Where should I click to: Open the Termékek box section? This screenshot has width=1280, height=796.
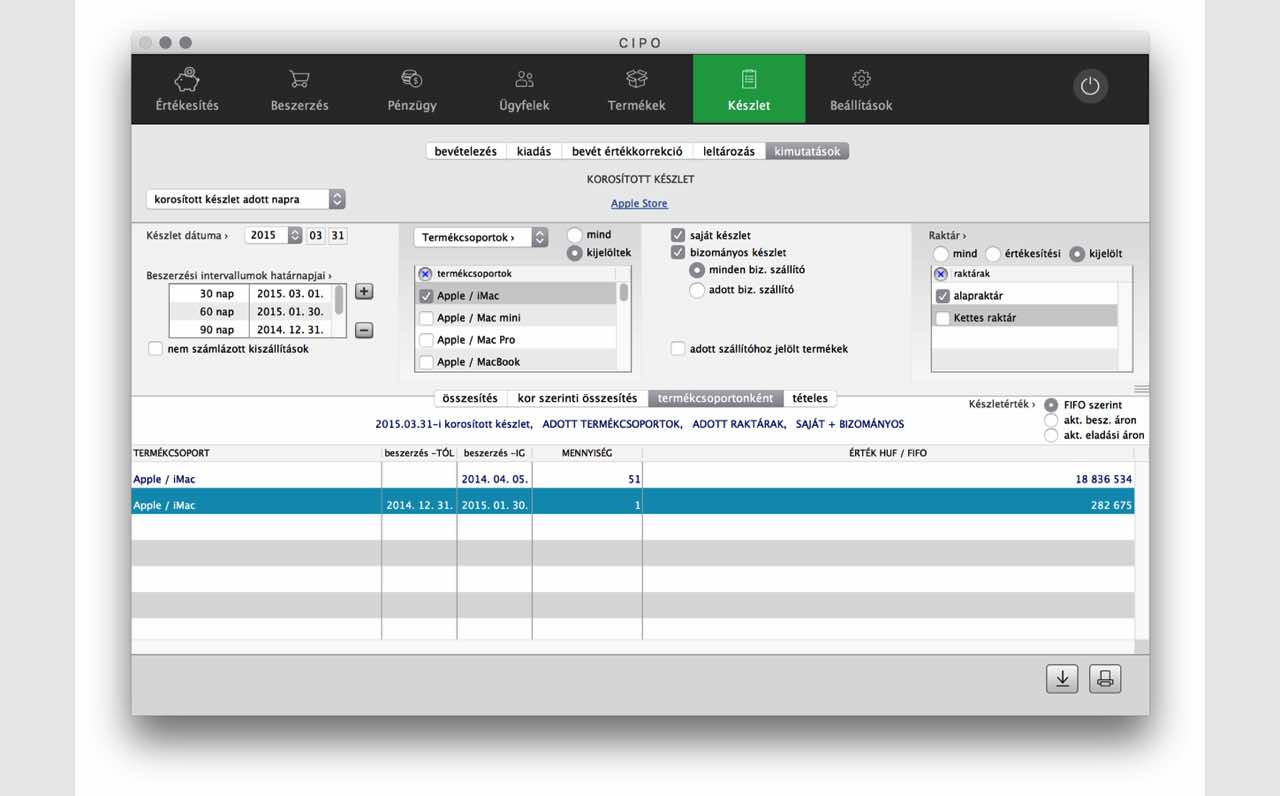coord(636,89)
